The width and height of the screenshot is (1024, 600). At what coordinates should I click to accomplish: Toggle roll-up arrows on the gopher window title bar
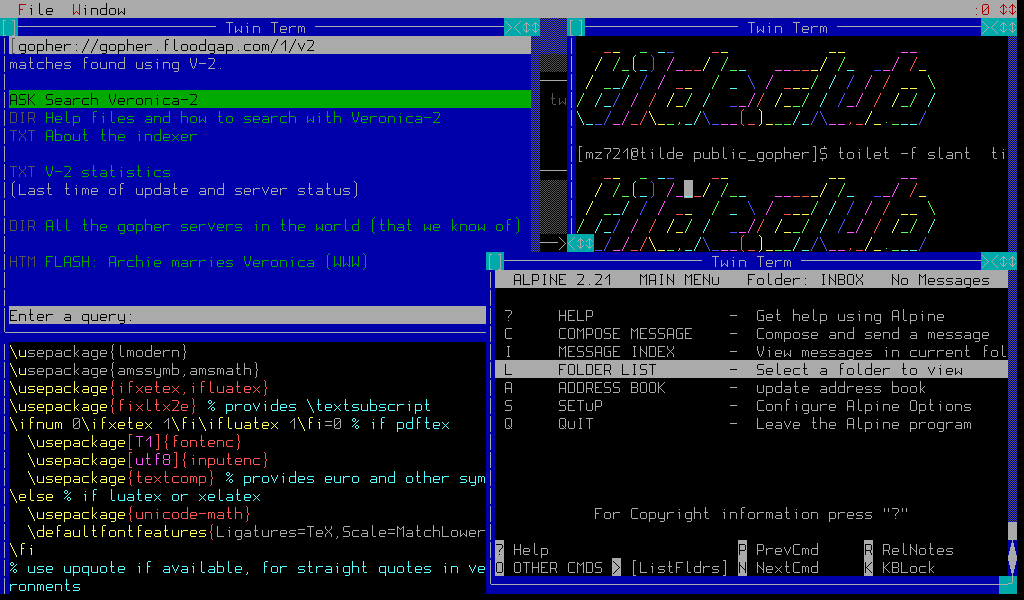[x=529, y=27]
